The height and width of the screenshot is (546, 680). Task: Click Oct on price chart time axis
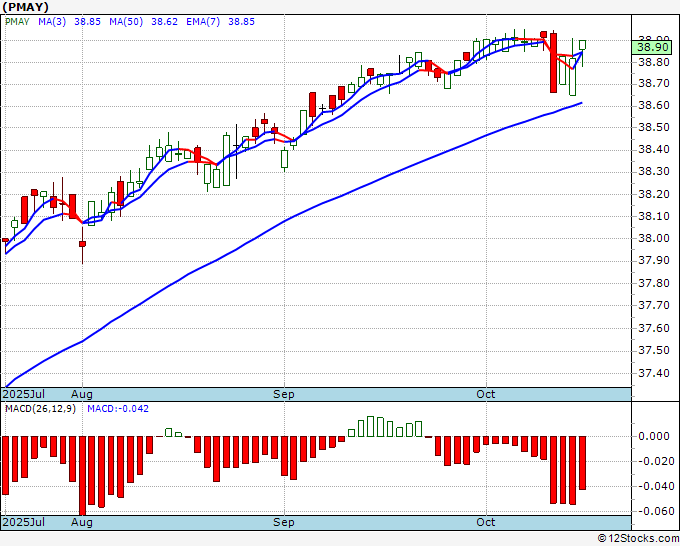485,394
